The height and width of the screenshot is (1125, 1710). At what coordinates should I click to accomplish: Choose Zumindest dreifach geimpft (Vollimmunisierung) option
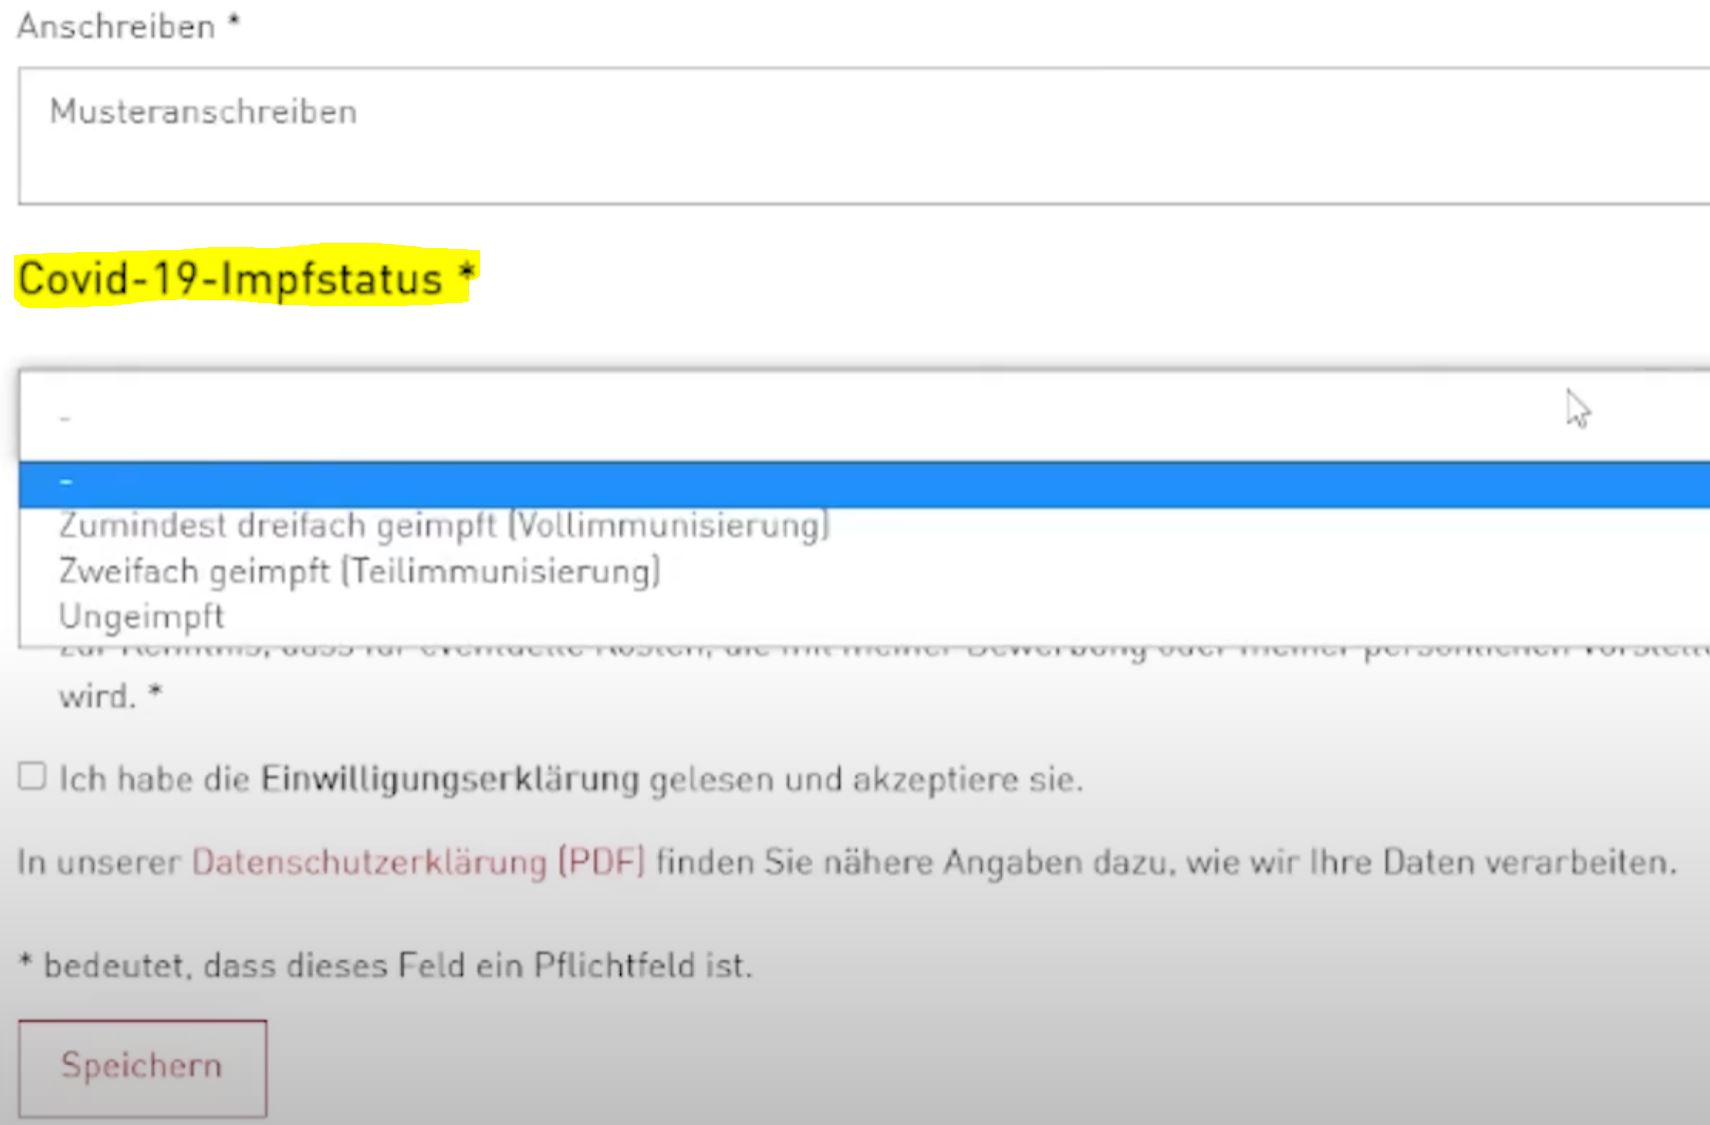pyautogui.click(x=444, y=526)
